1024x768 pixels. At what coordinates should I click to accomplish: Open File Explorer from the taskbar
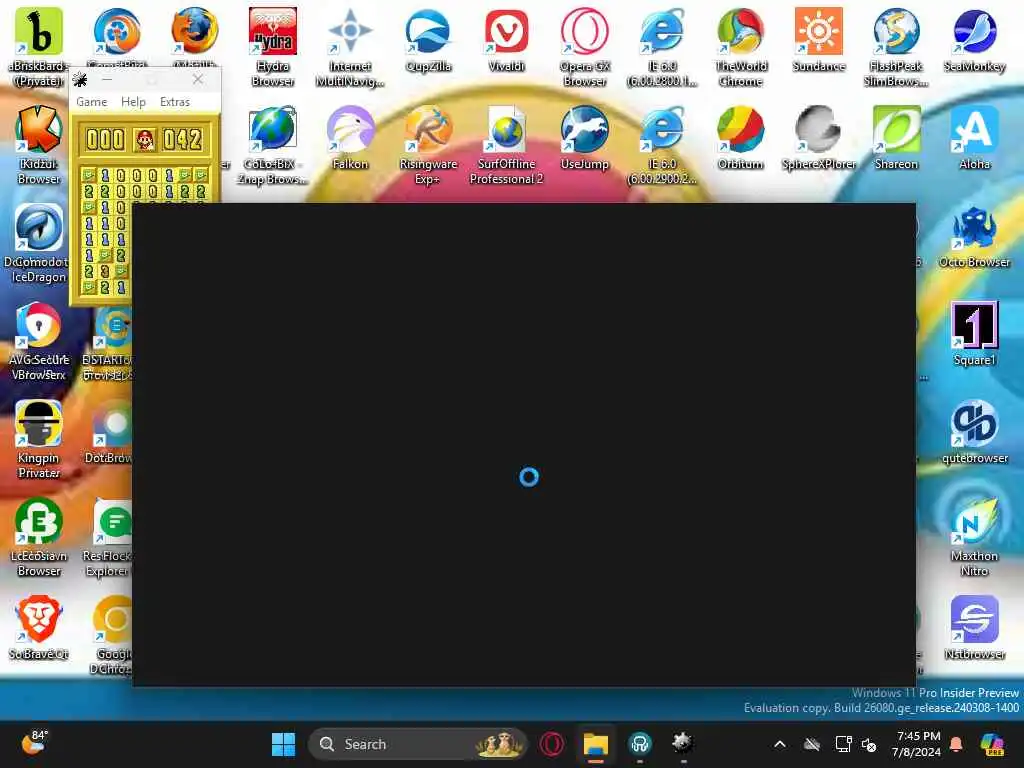pyautogui.click(x=596, y=744)
